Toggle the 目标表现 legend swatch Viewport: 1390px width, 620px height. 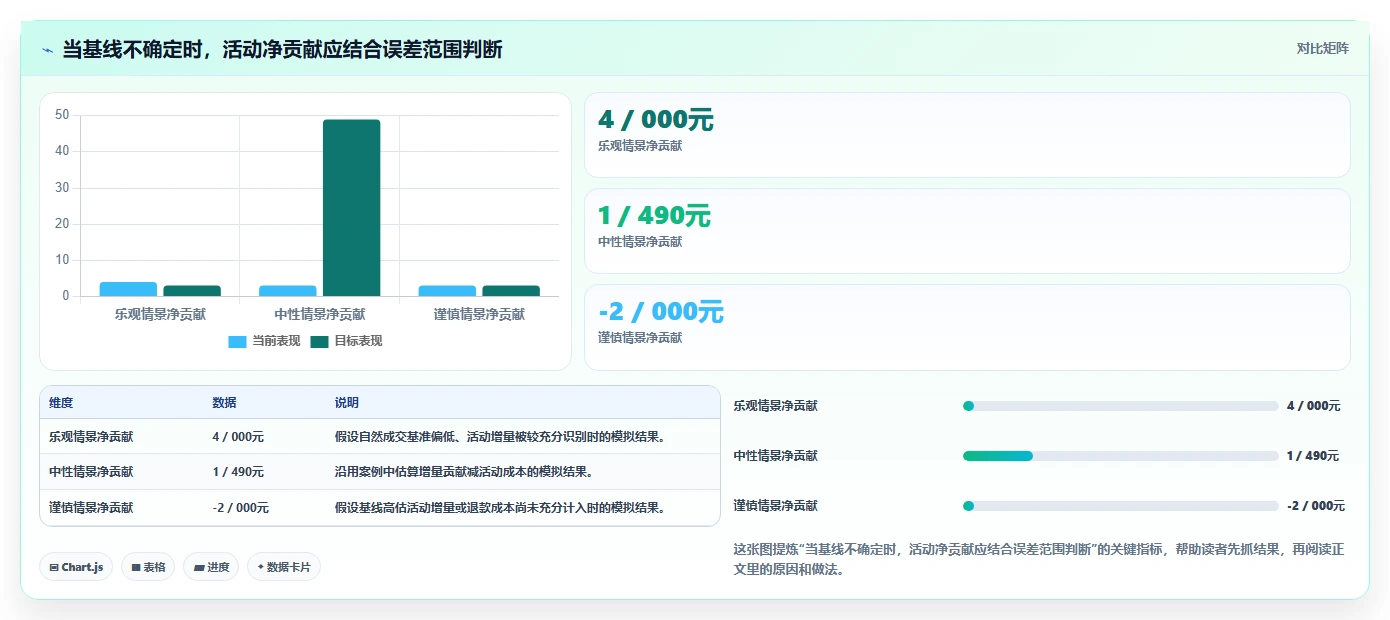click(x=319, y=341)
